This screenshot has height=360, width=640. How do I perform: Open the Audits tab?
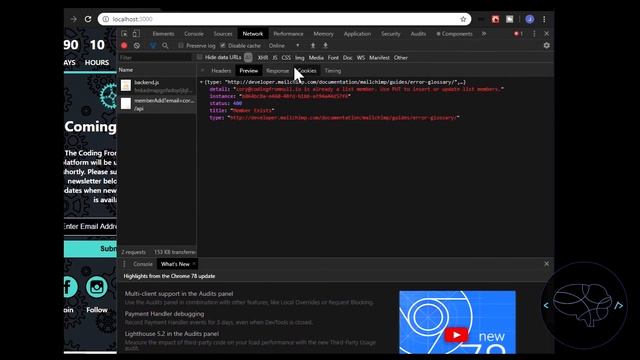pyautogui.click(x=418, y=34)
